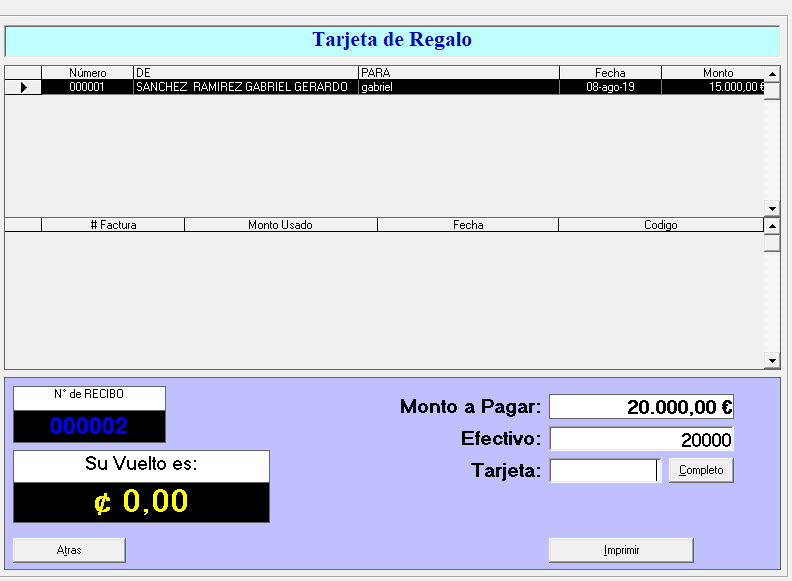
Task: Click the PARA column header
Action: tap(459, 73)
